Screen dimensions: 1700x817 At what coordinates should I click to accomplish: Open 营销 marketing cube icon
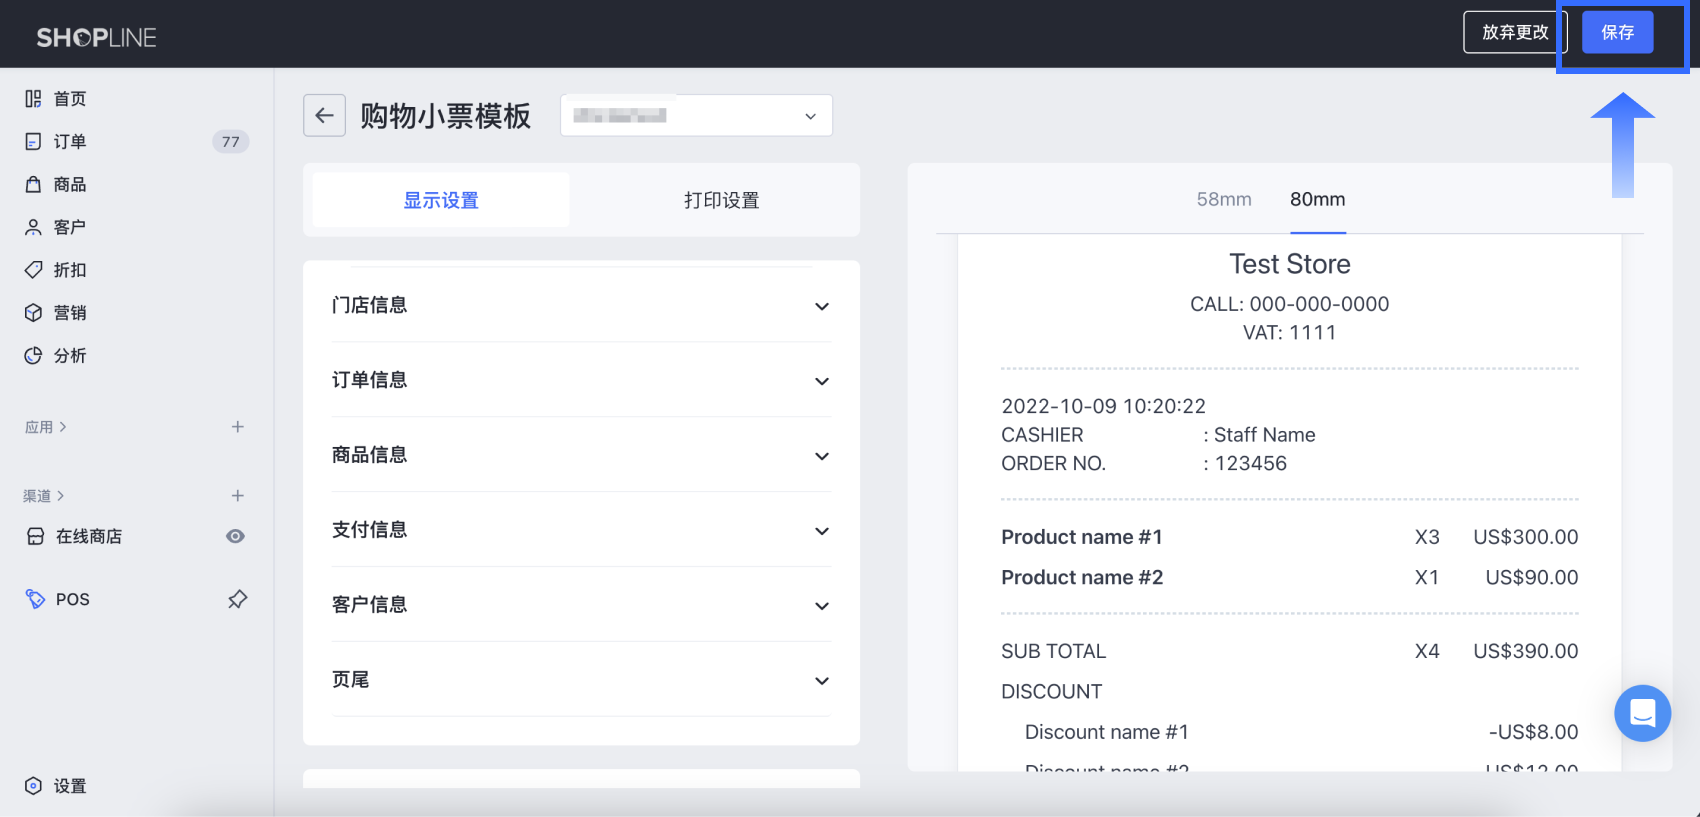(x=33, y=312)
